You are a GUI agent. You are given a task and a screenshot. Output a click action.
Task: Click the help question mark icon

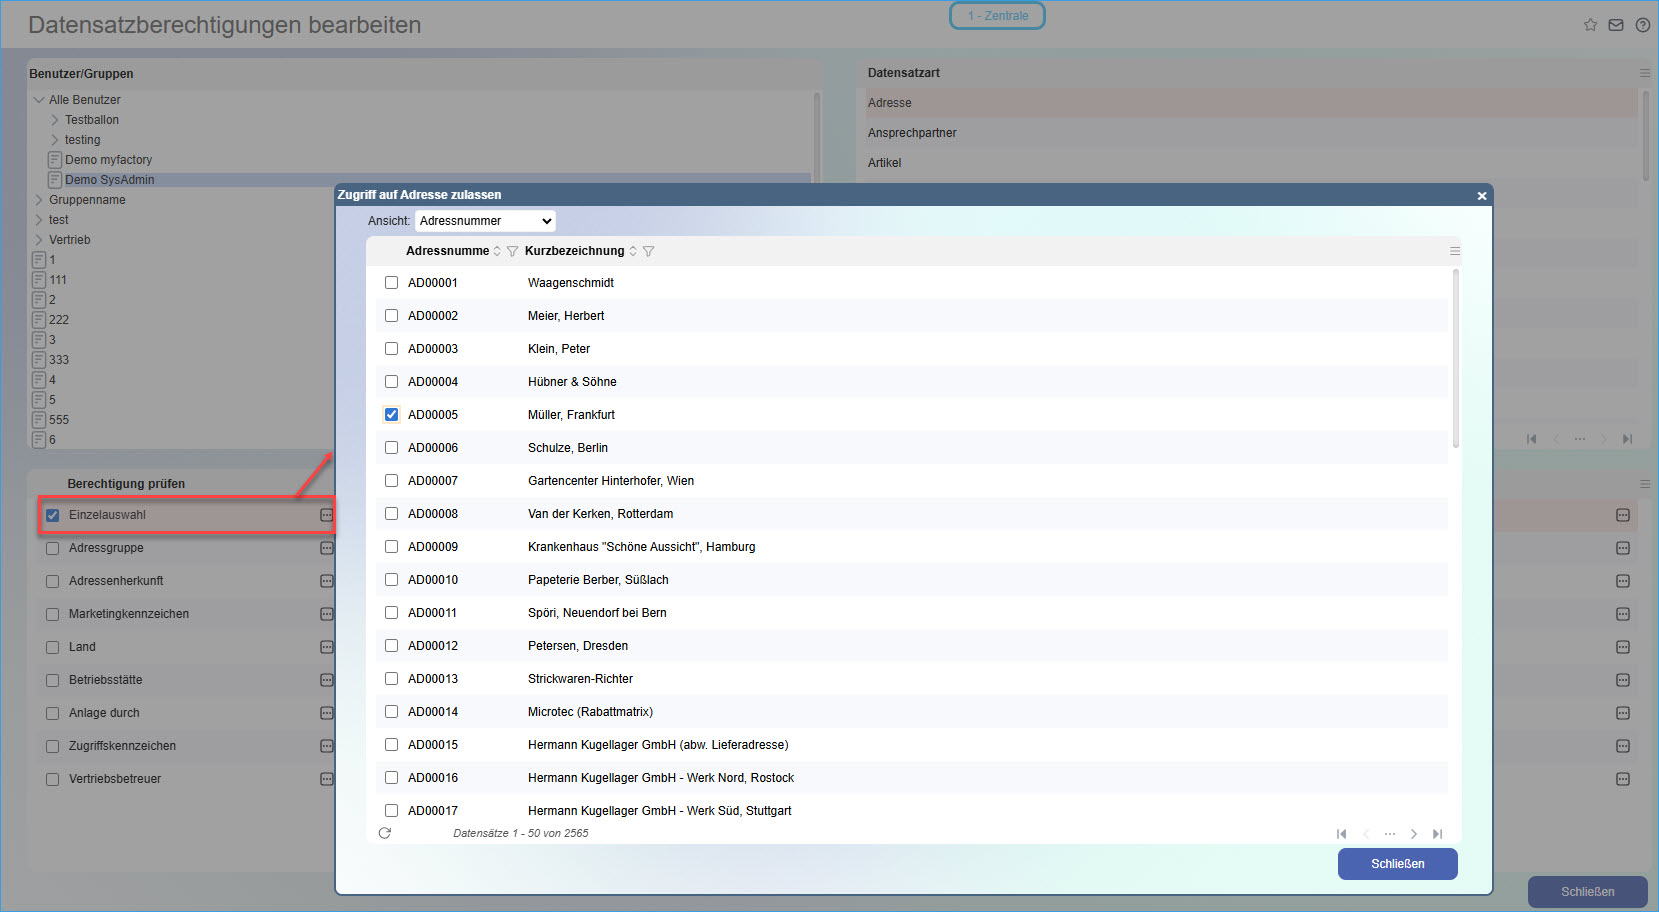(1643, 25)
